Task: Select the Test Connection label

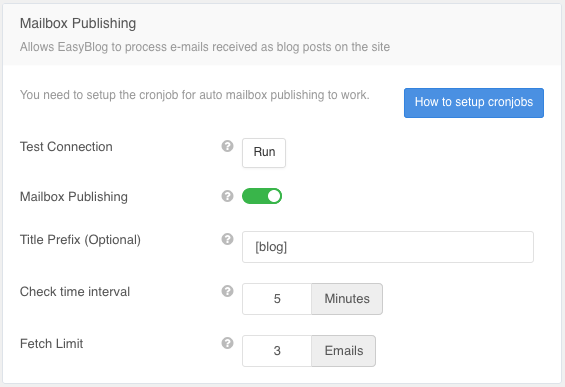Action: pyautogui.click(x=66, y=147)
